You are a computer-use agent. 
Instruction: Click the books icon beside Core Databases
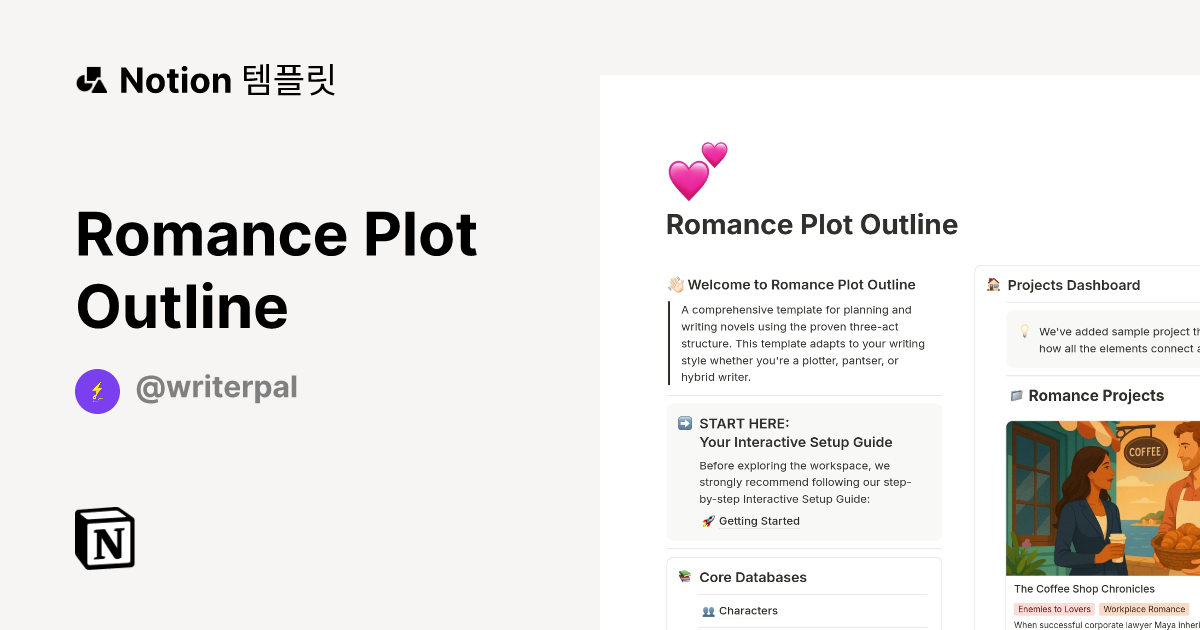click(685, 577)
